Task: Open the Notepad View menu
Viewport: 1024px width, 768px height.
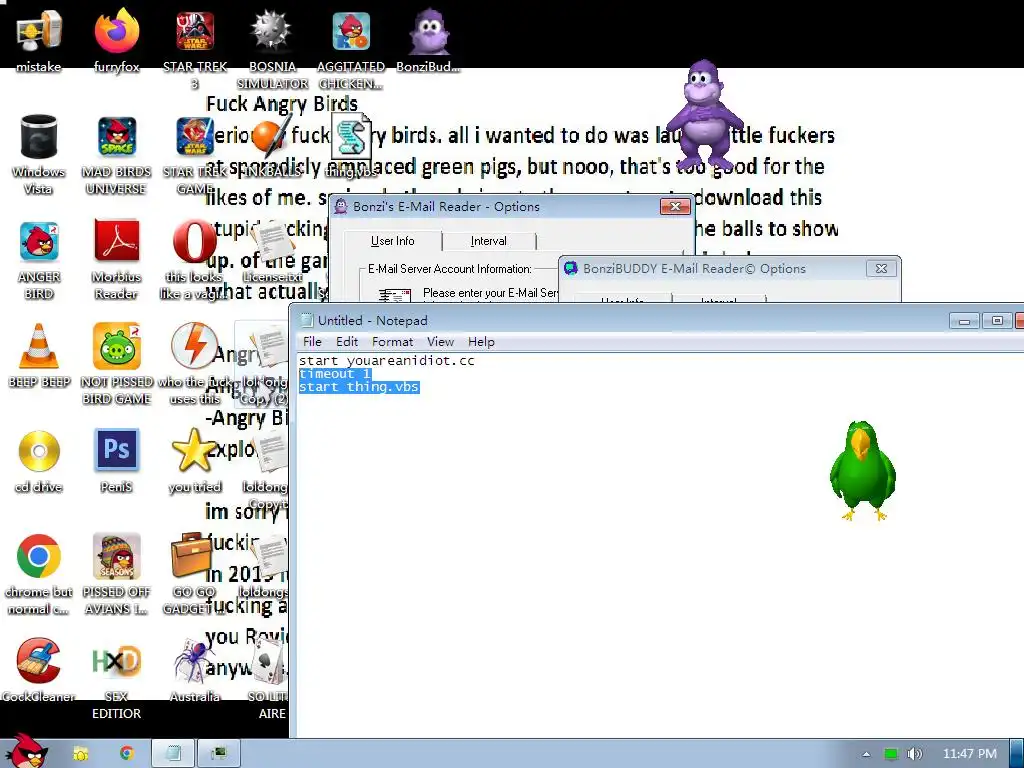Action: coord(440,342)
